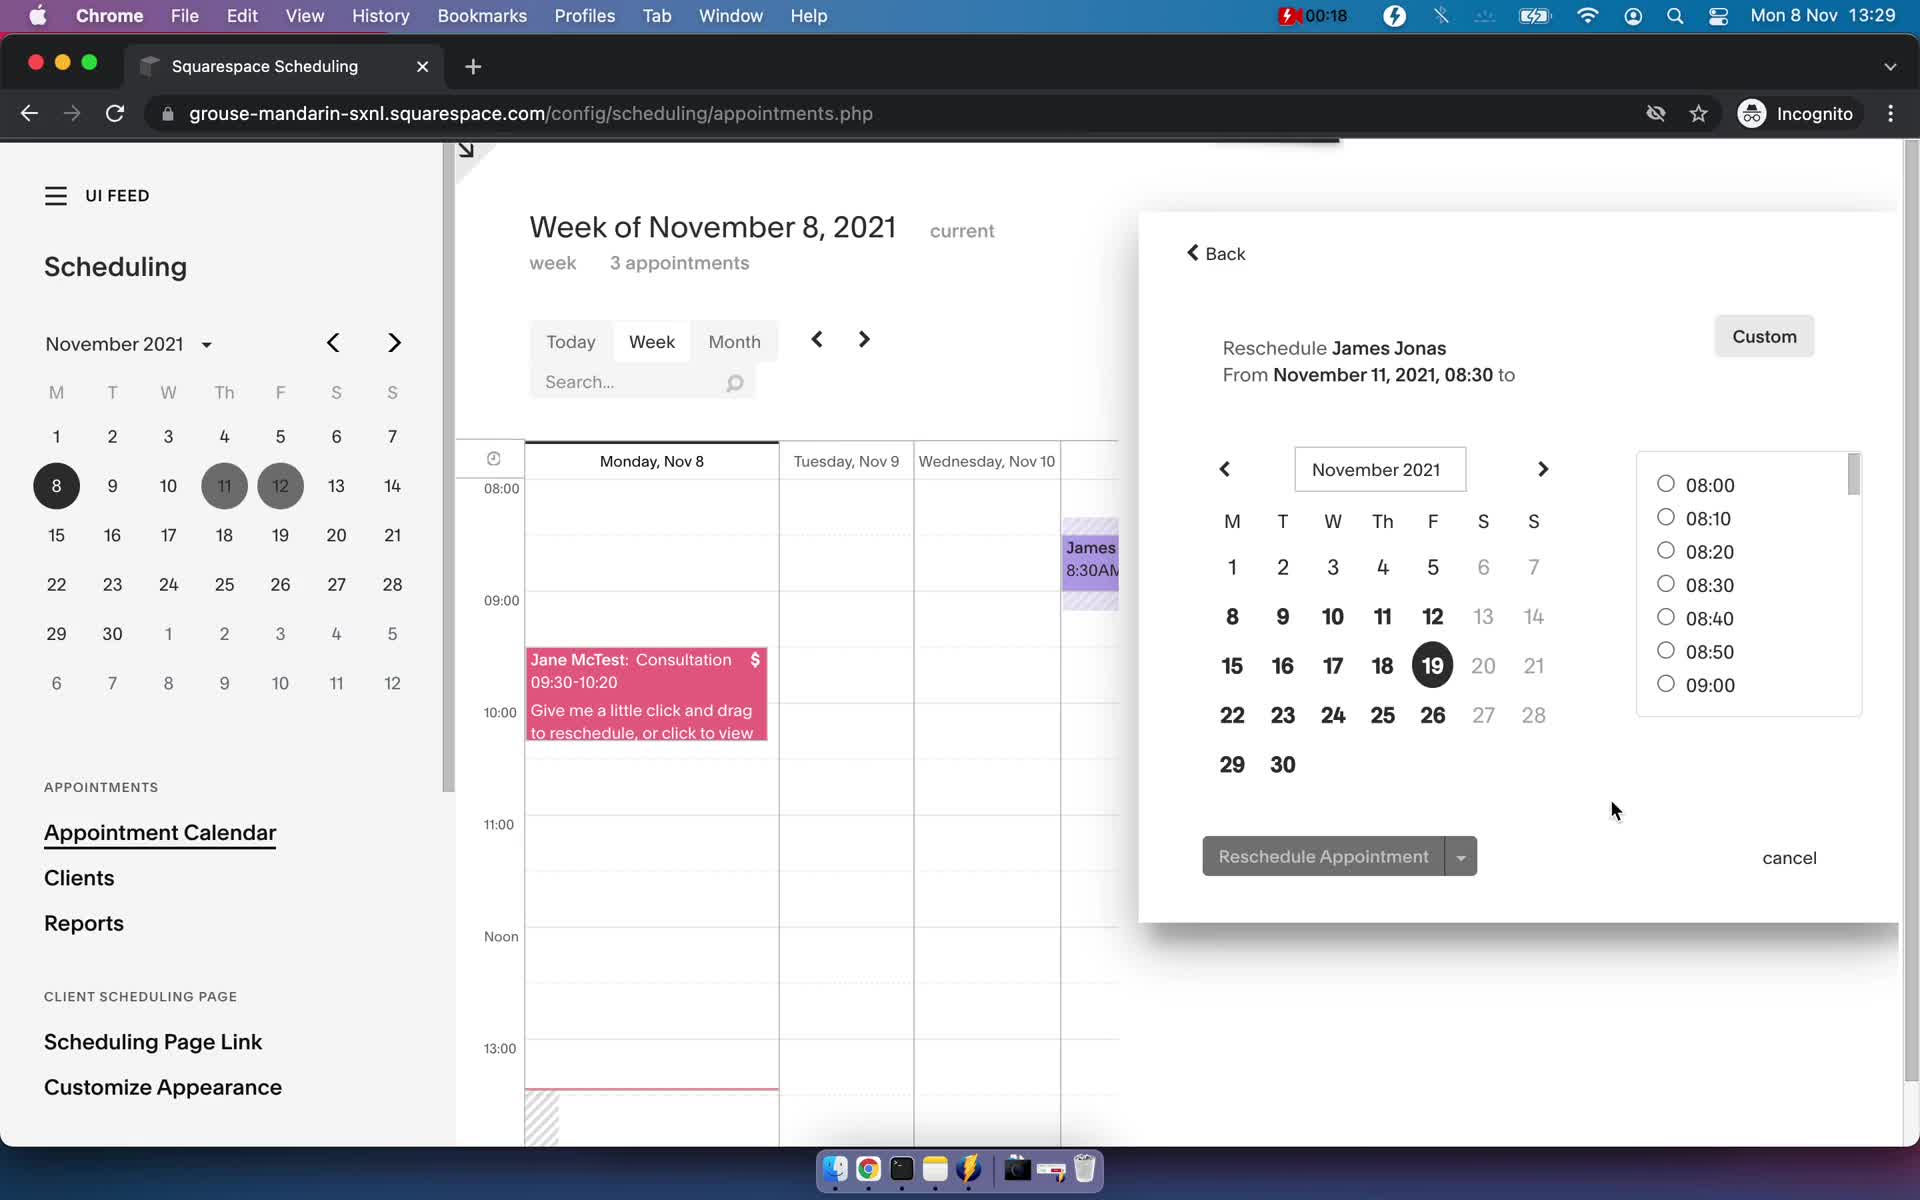
Task: Open the Profiles menu
Action: [585, 16]
